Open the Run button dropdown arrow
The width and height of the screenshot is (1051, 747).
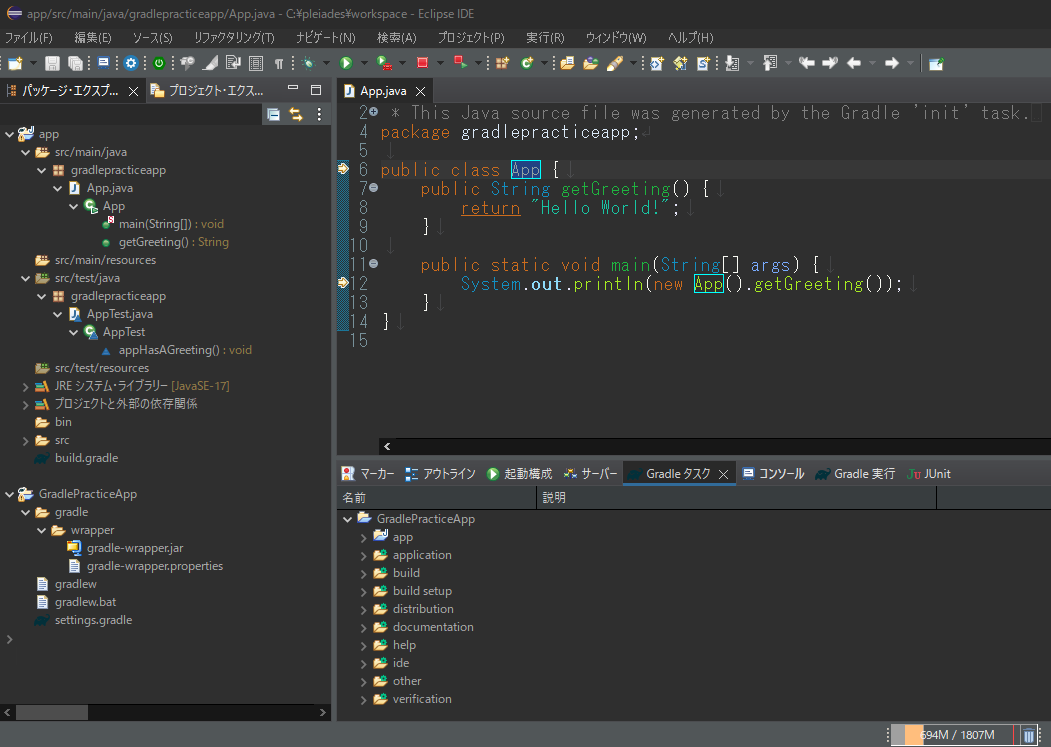[364, 63]
